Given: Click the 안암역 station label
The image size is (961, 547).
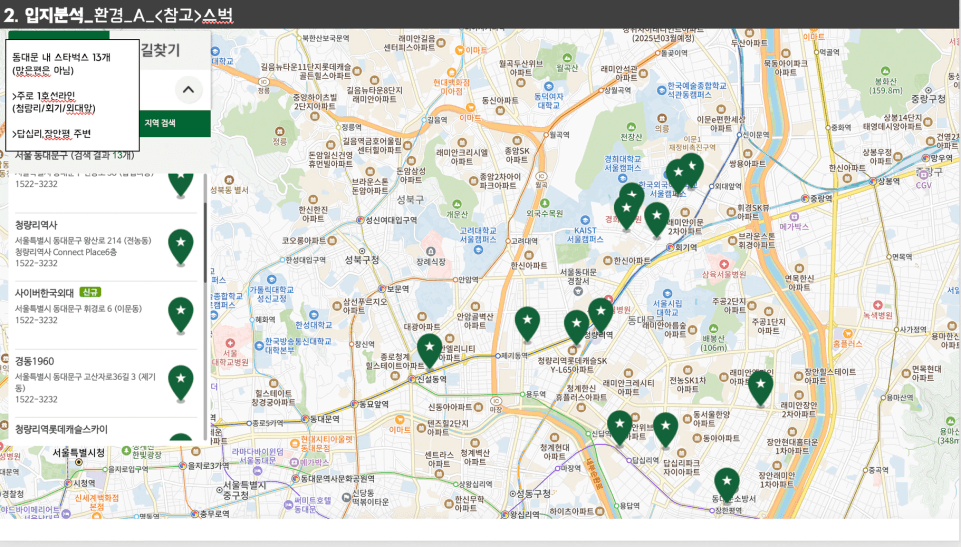Looking at the screenshot, I should click(468, 279).
